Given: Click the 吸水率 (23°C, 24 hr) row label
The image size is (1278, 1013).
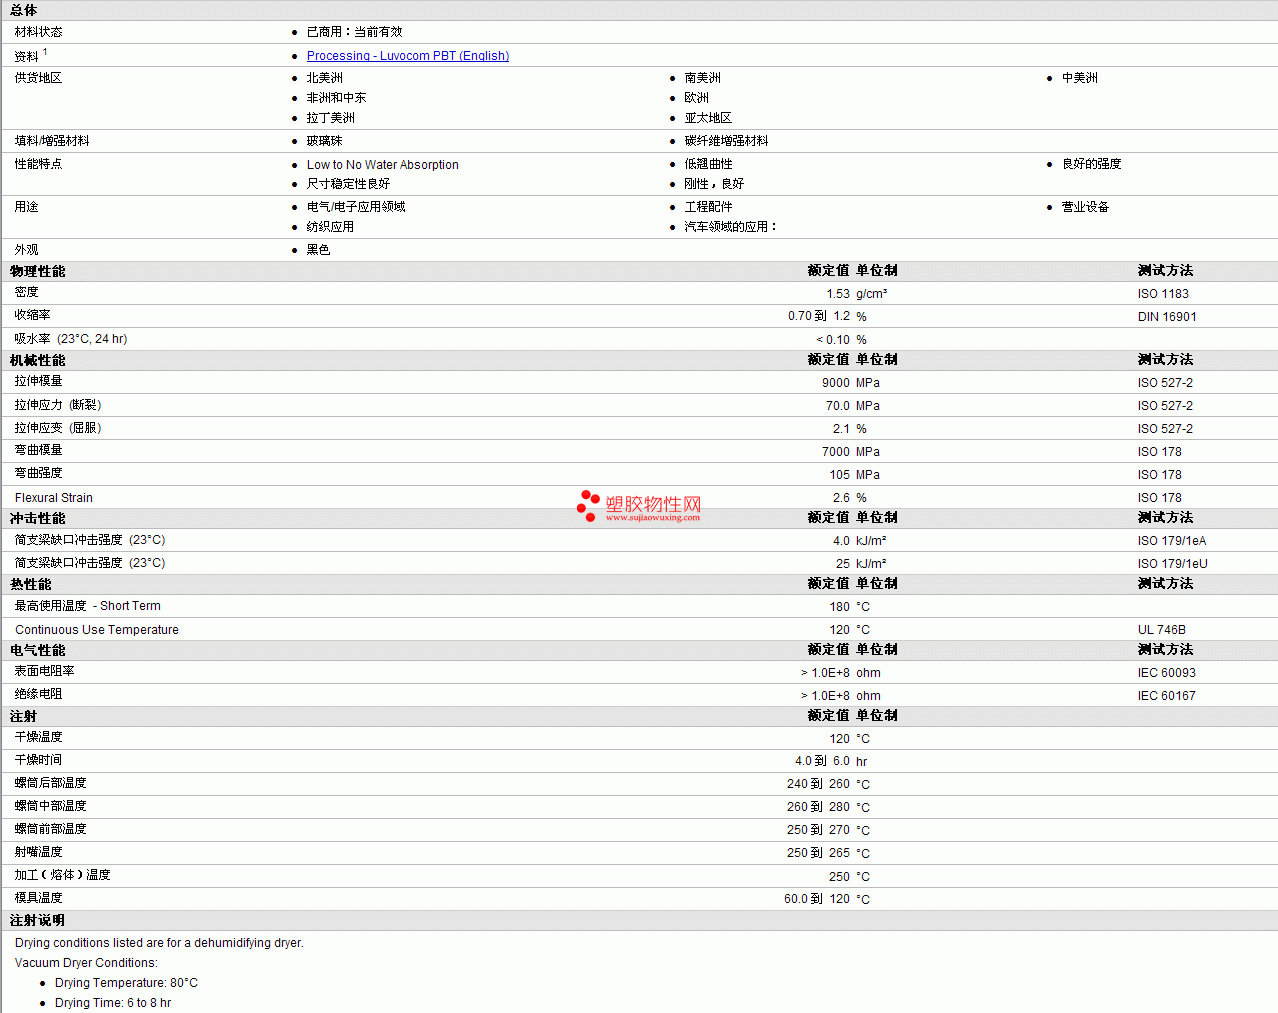Looking at the screenshot, I should (71, 339).
